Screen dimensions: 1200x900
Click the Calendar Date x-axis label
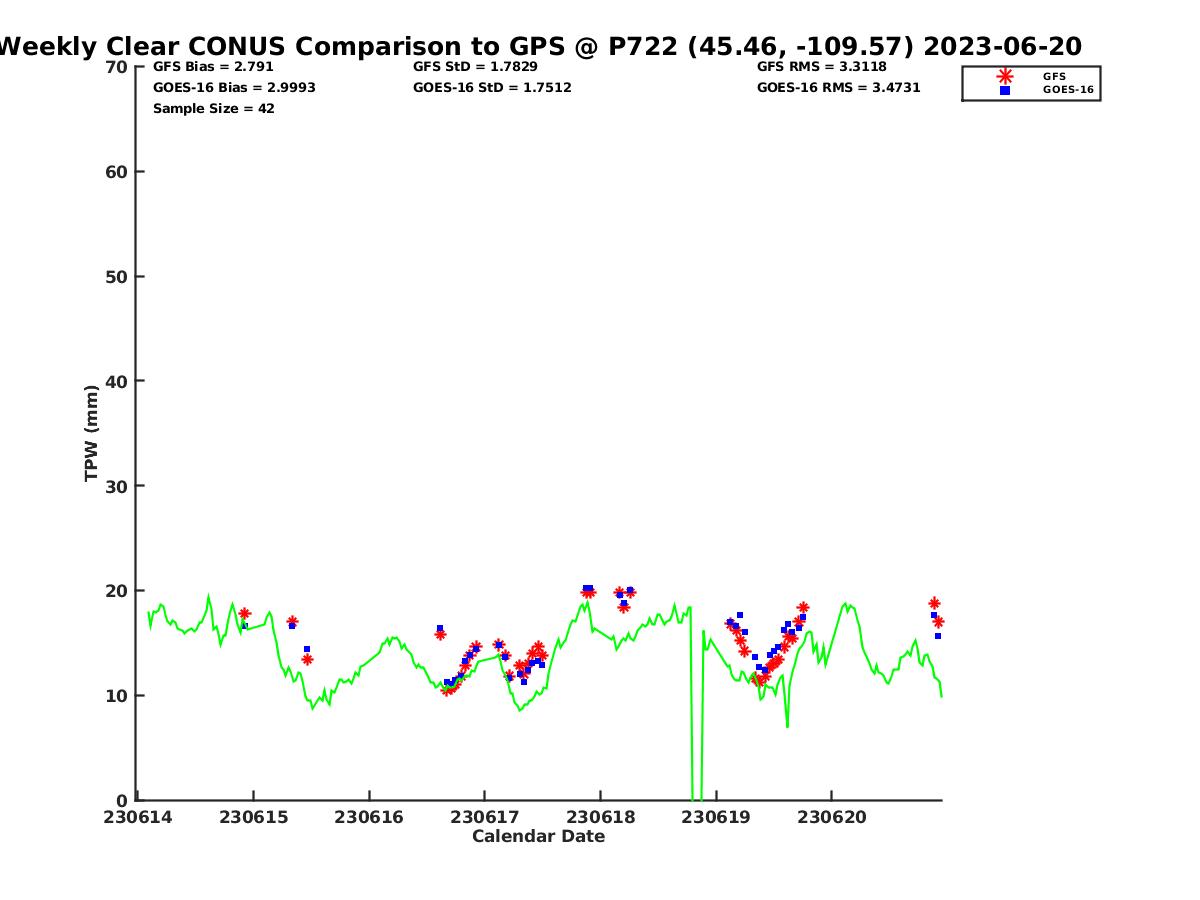pos(538,836)
